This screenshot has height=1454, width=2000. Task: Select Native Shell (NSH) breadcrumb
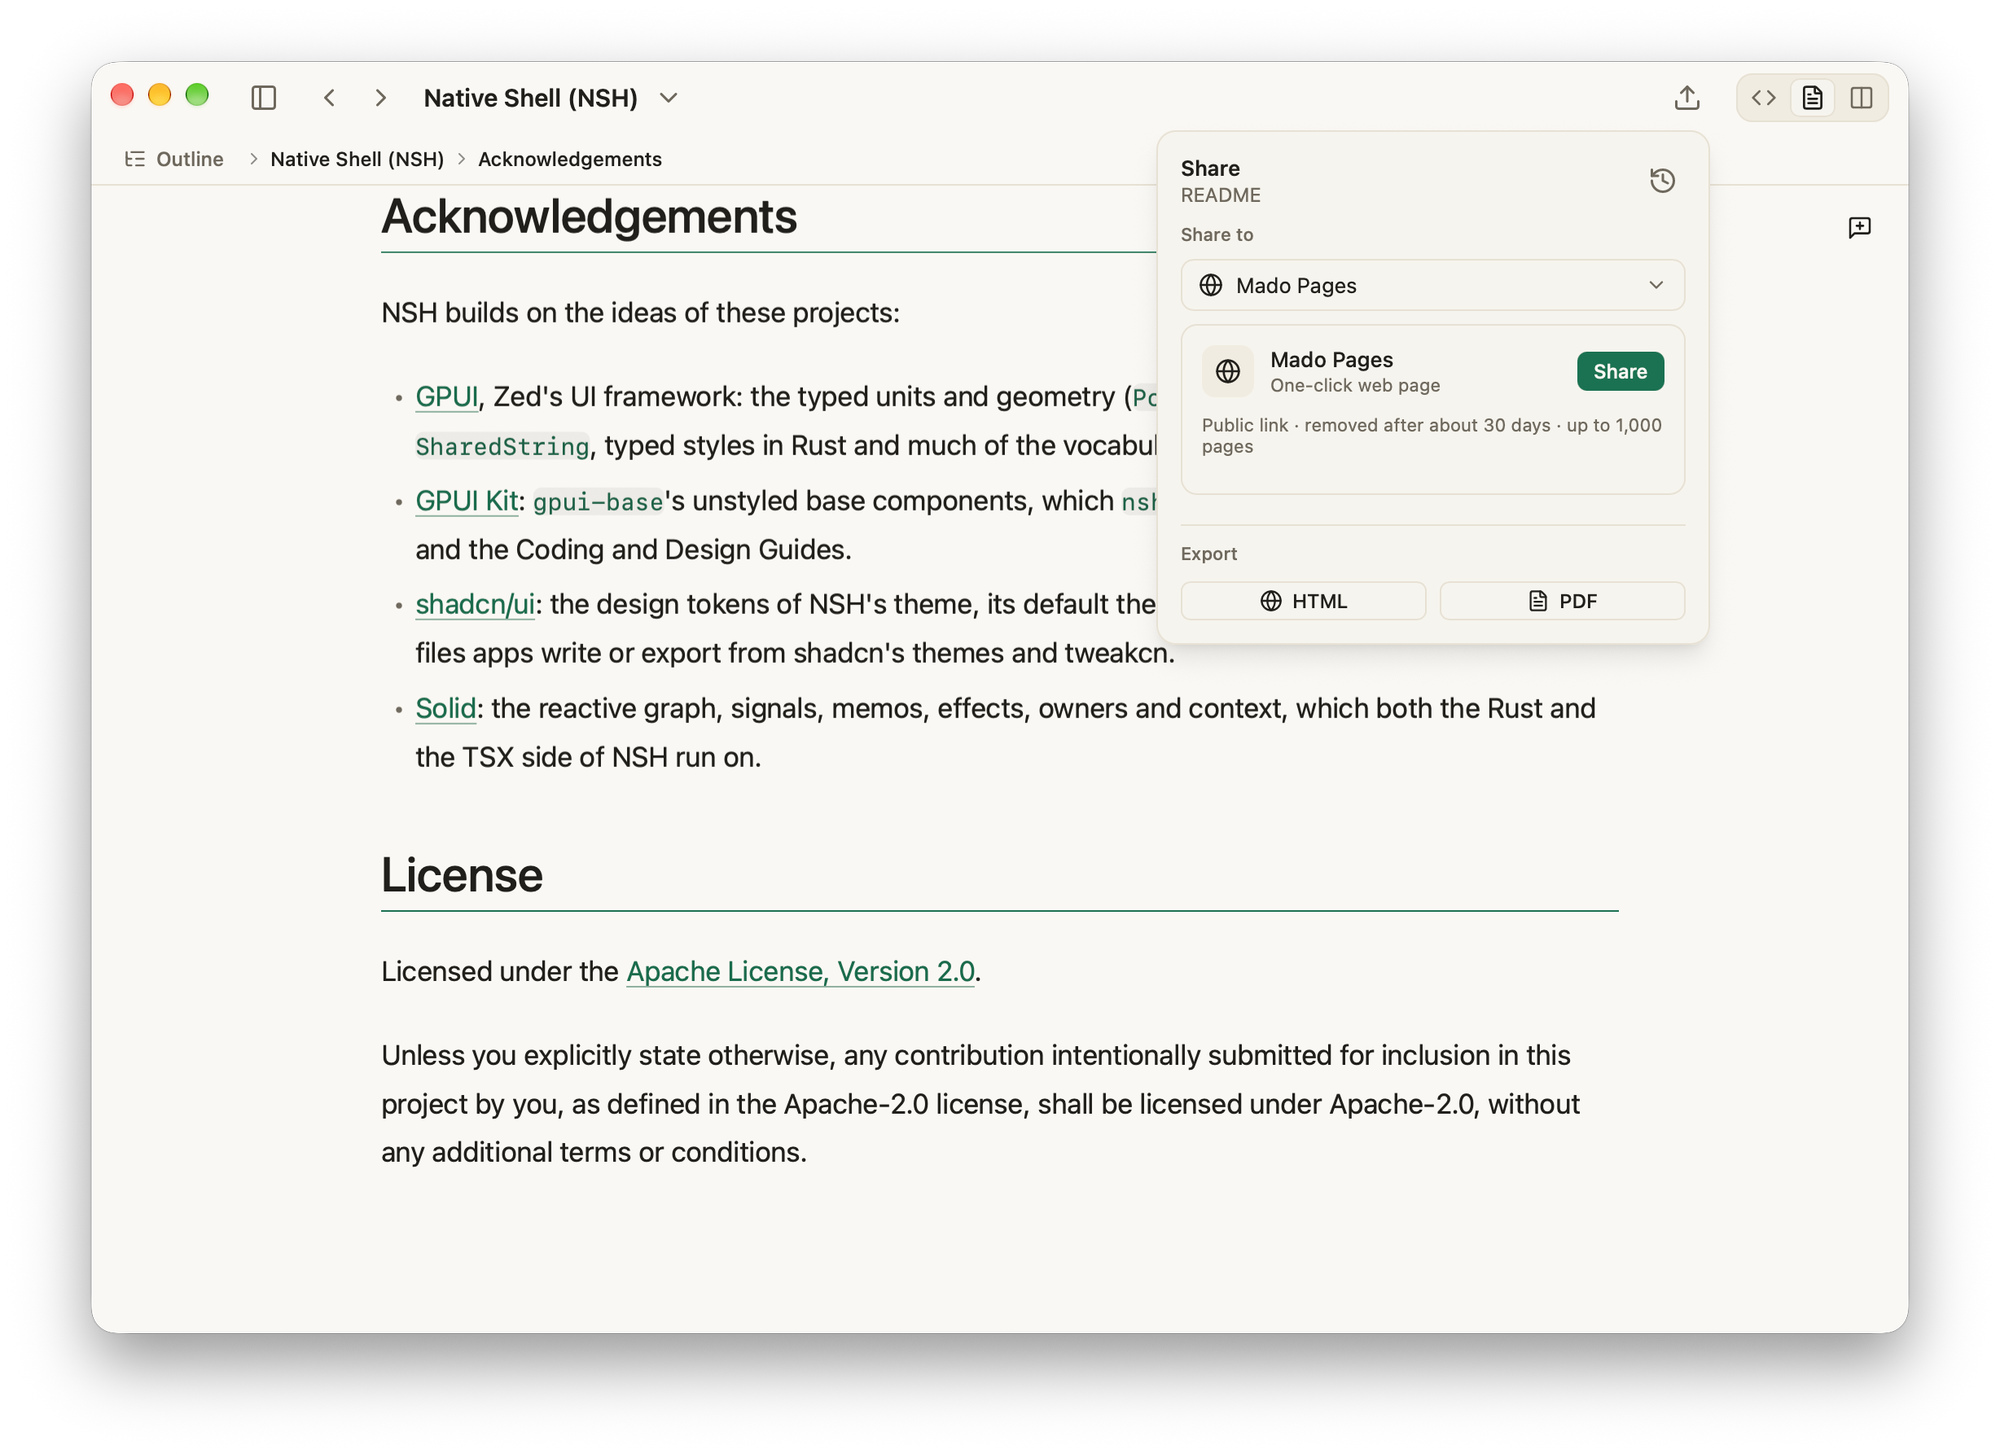pos(357,159)
